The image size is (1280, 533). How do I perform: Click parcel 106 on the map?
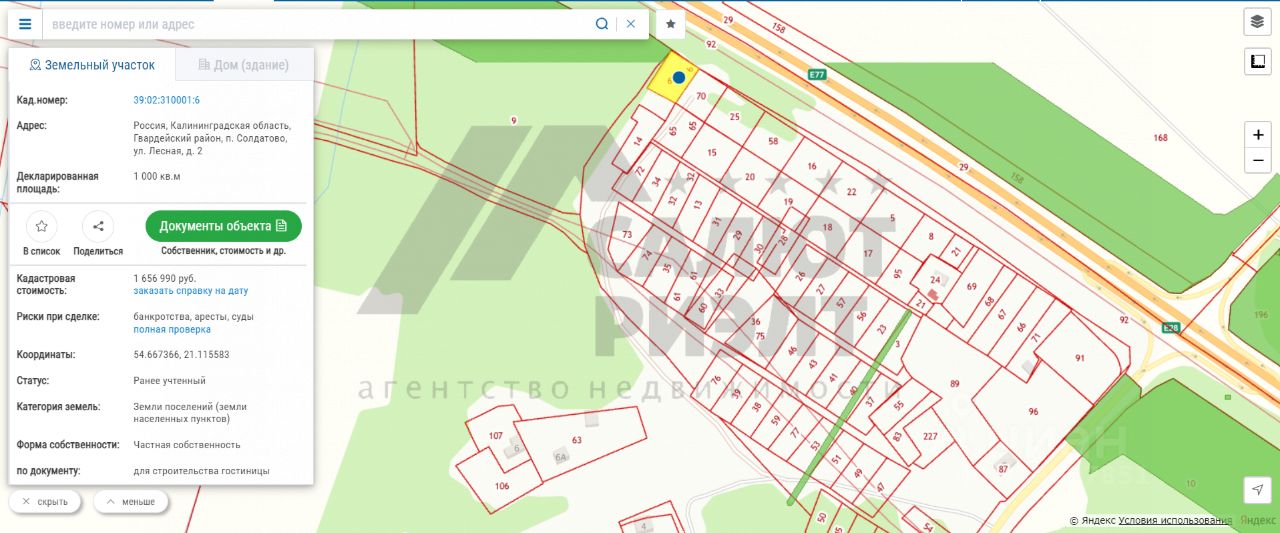(x=502, y=486)
